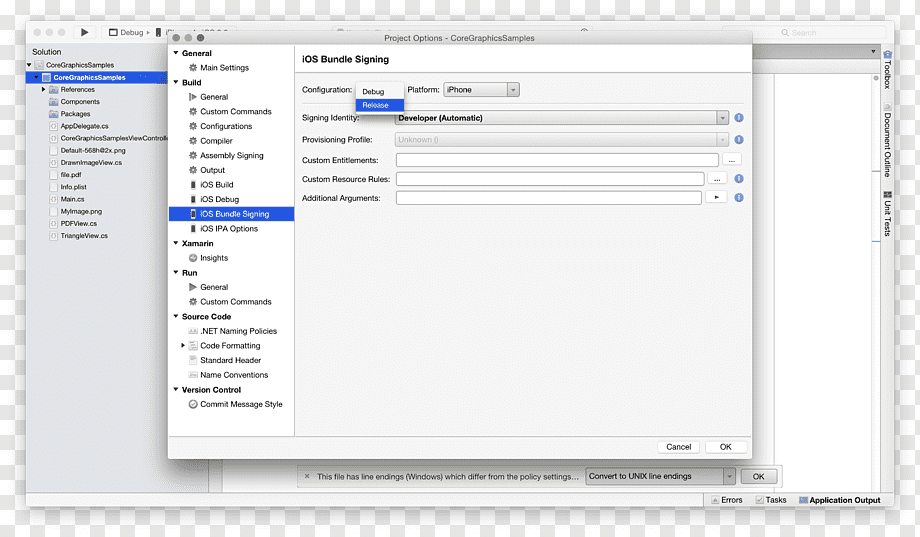Switch to Tasks pad tab
The width and height of the screenshot is (920, 537).
coord(770,500)
